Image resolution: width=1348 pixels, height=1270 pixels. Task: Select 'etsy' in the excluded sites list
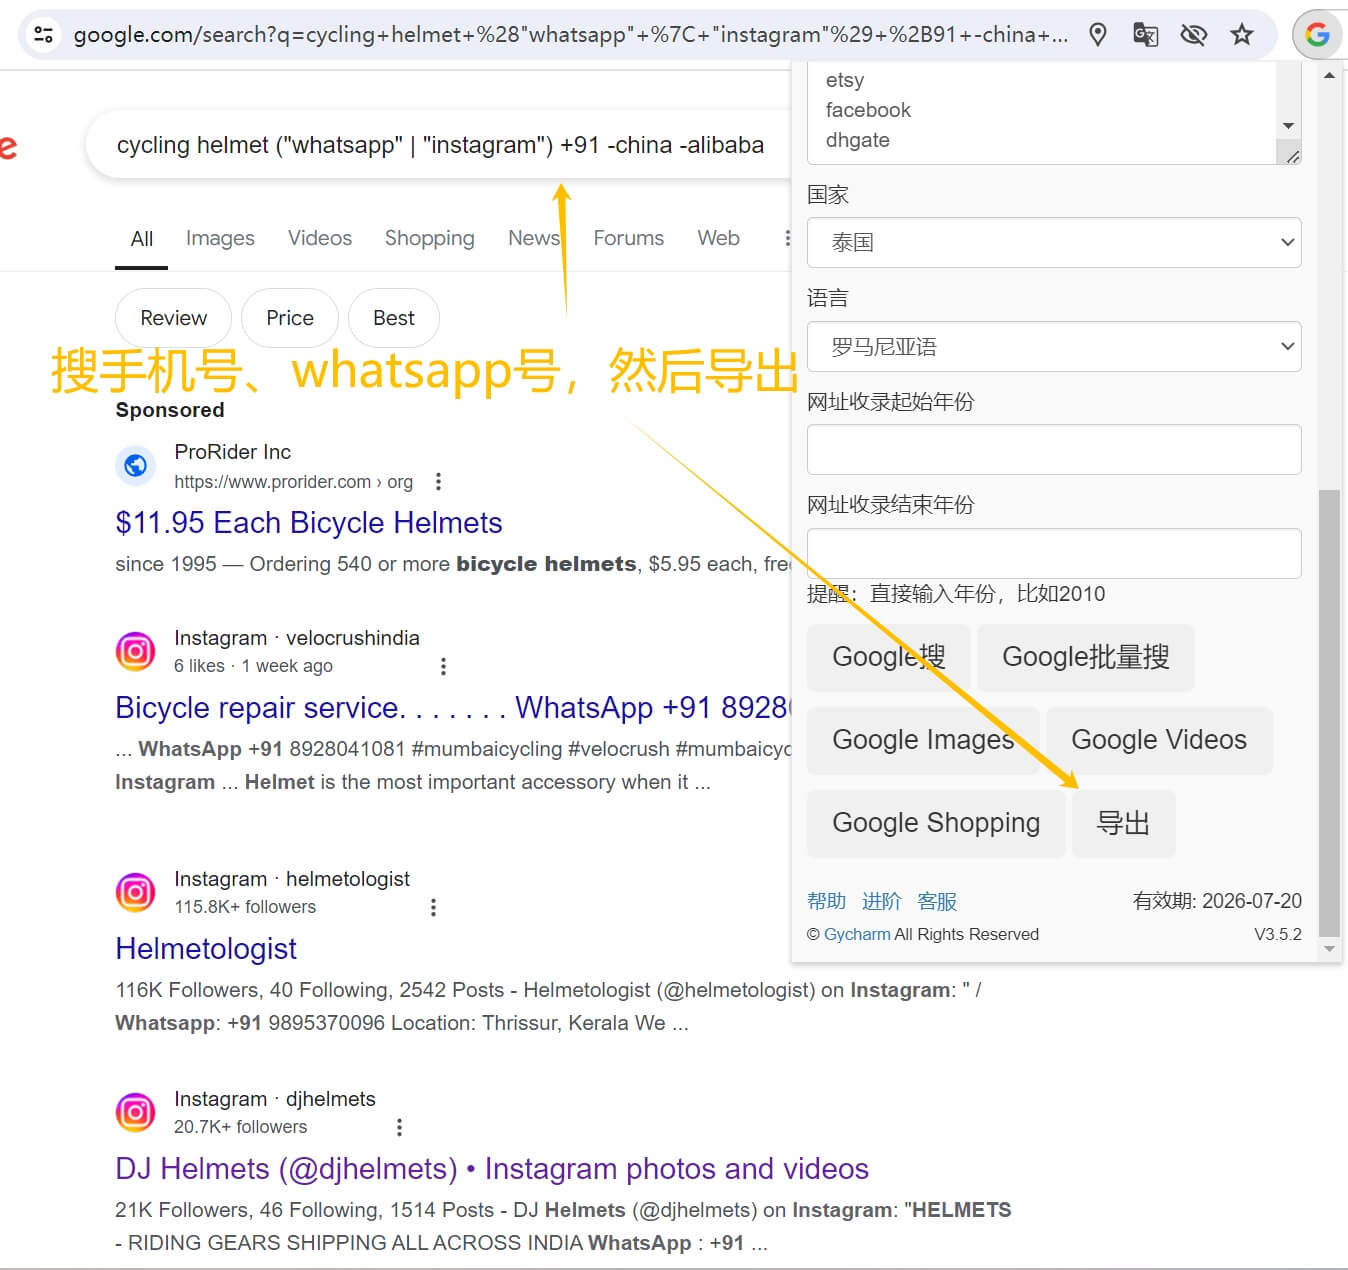pyautogui.click(x=845, y=80)
